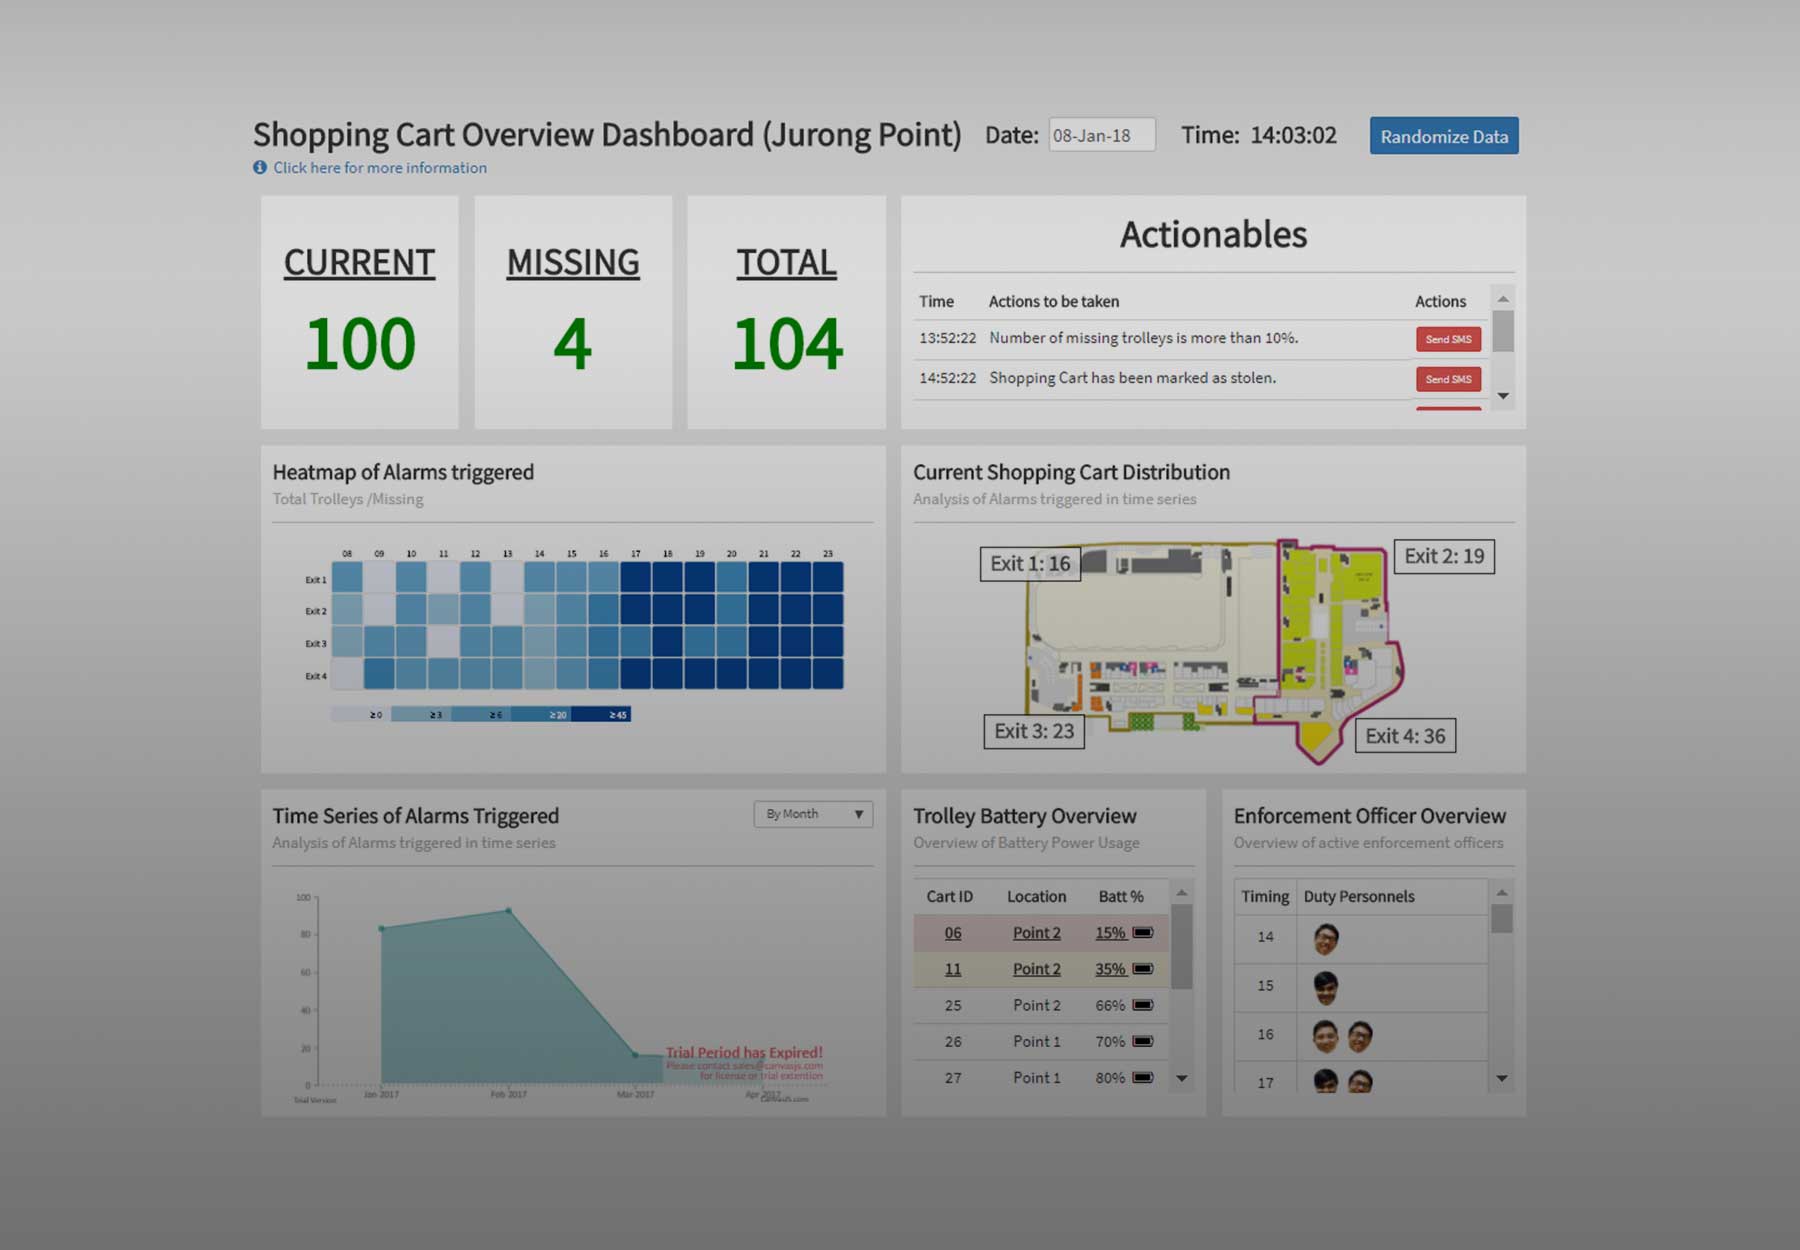Click the TOTAL 104 card
This screenshot has height=1250, width=1800.
coord(787,312)
